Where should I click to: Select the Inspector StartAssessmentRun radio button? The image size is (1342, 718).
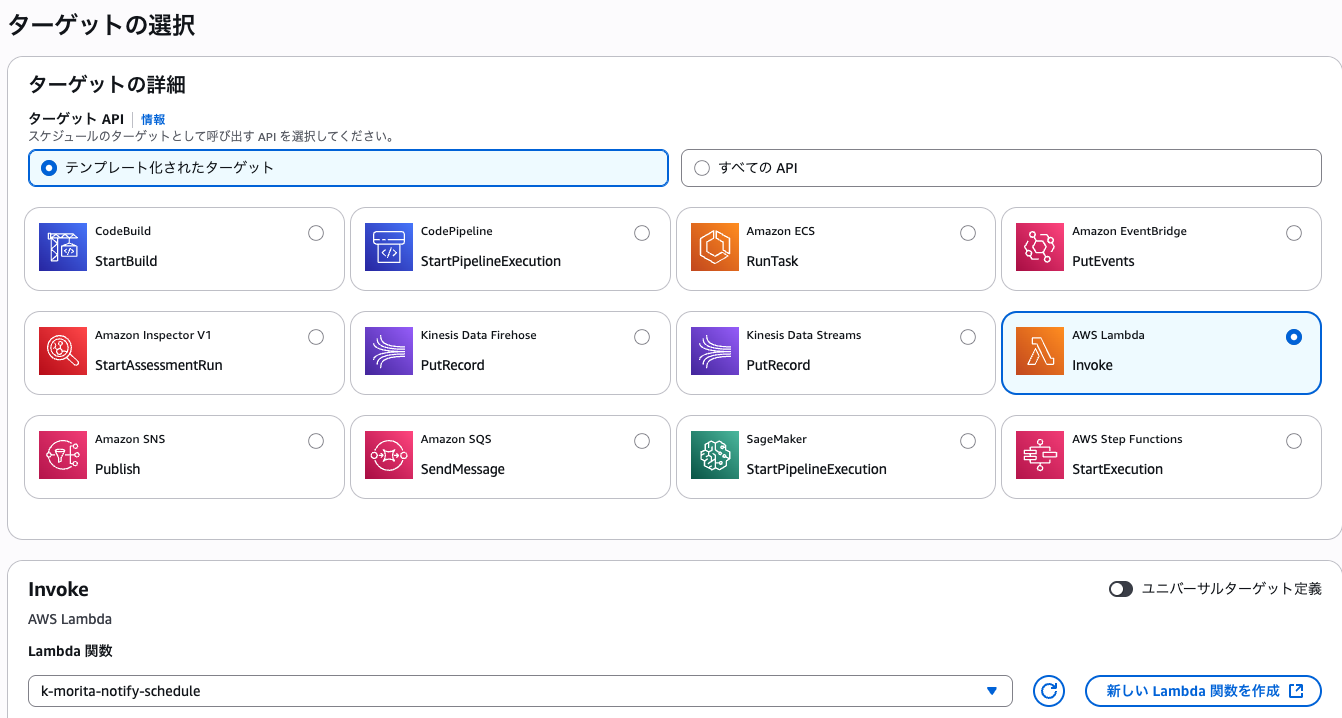316,337
